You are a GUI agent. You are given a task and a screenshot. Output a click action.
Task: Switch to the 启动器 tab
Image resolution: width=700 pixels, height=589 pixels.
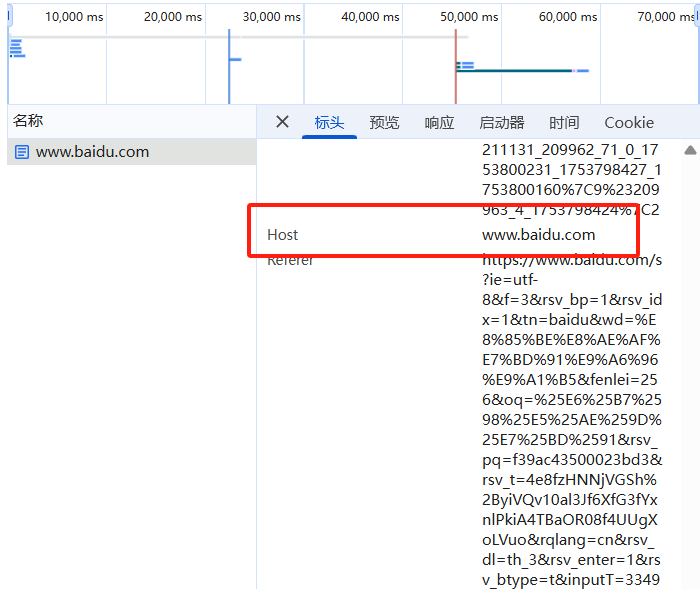(x=502, y=122)
